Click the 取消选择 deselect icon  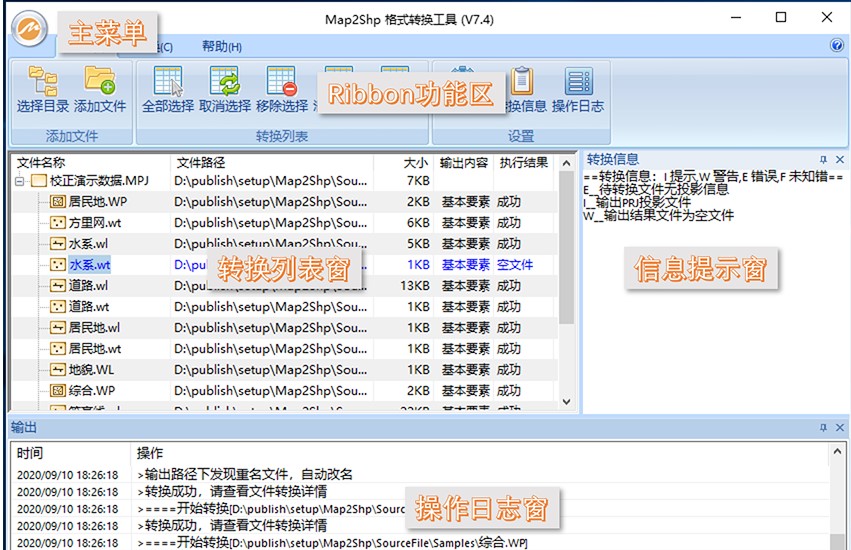tap(224, 82)
